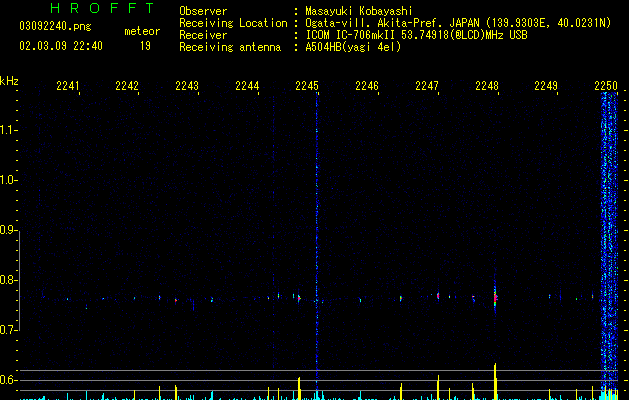Screen dimensions: 629x400
Task: Click the 2241 time axis label
Action: coord(68,85)
